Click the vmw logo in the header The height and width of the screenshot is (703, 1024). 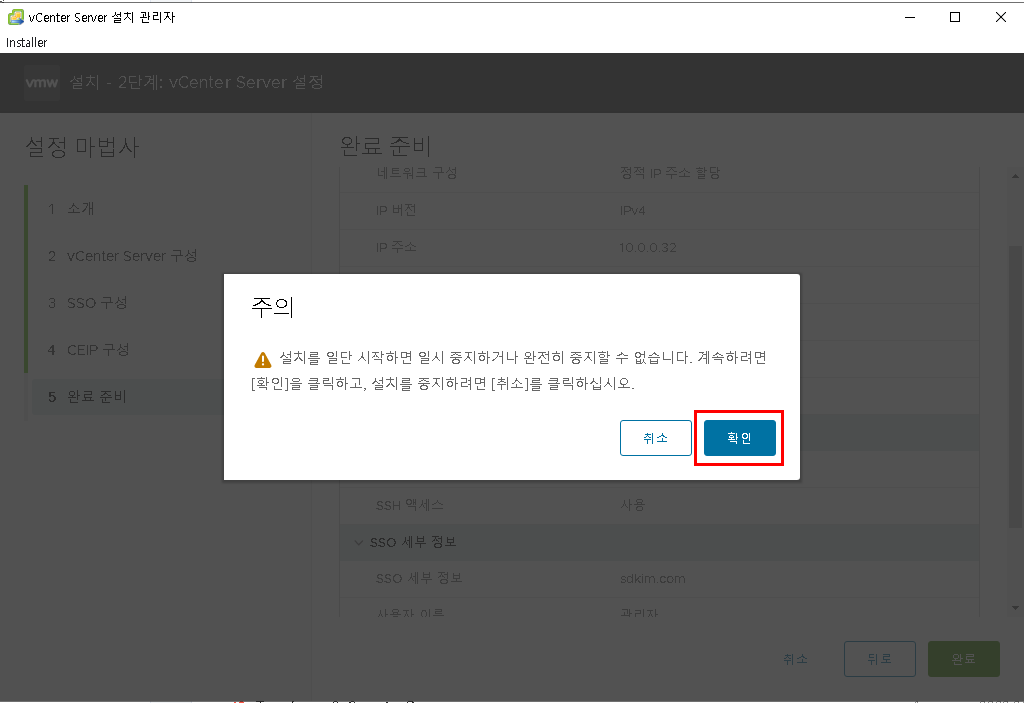click(x=42, y=82)
